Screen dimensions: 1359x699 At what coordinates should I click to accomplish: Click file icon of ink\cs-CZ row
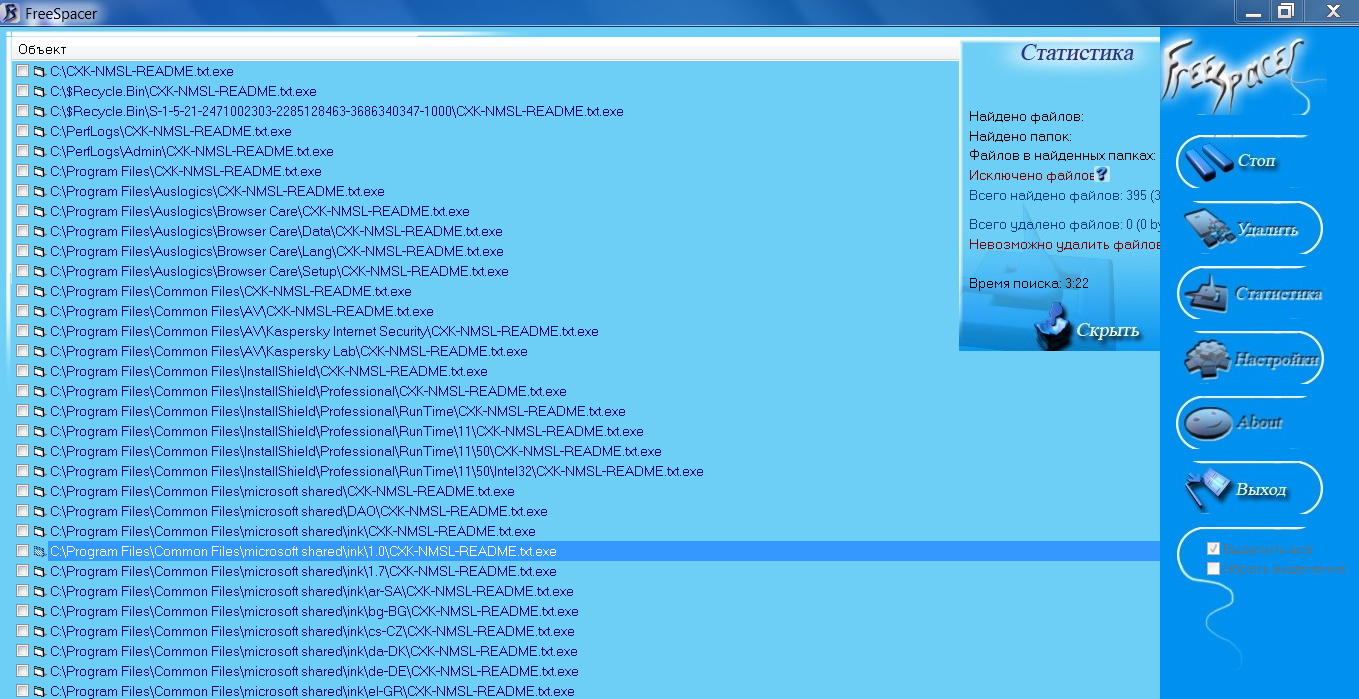pyautogui.click(x=39, y=631)
